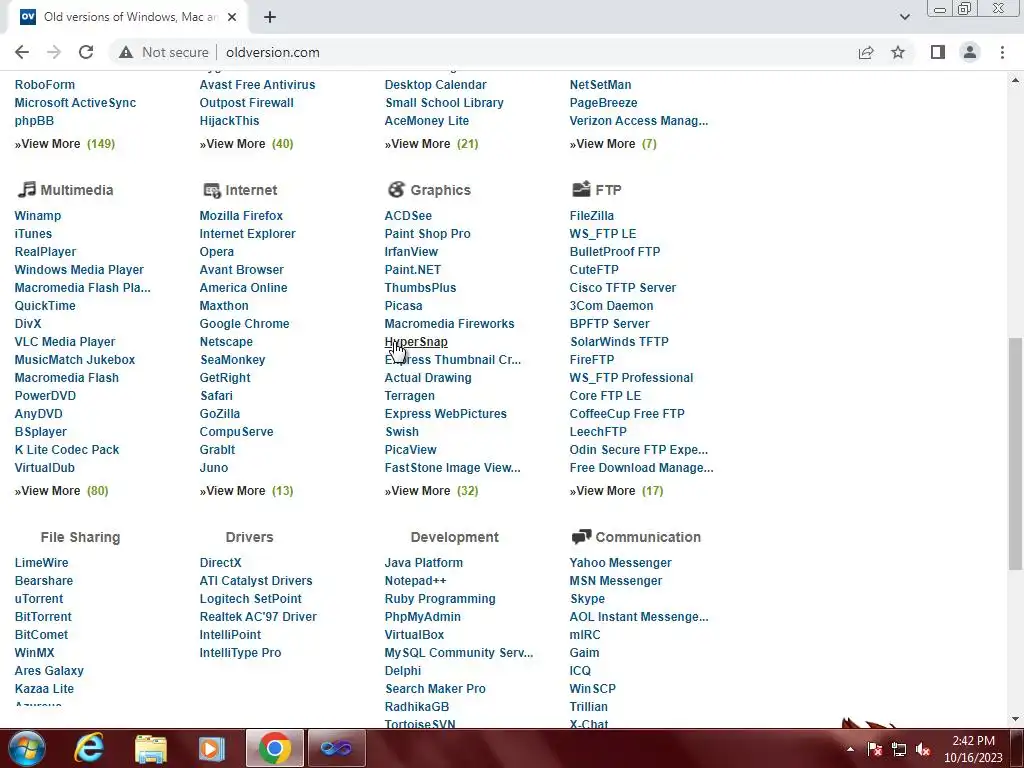Image resolution: width=1024 pixels, height=768 pixels.
Task: Open the VLC Media Player link
Action: pos(65,342)
